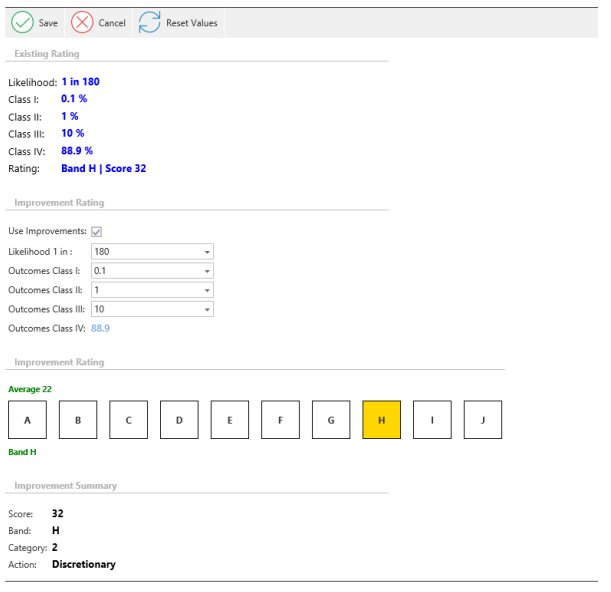Open the Outcomes Class II dropdown

click(x=206, y=290)
